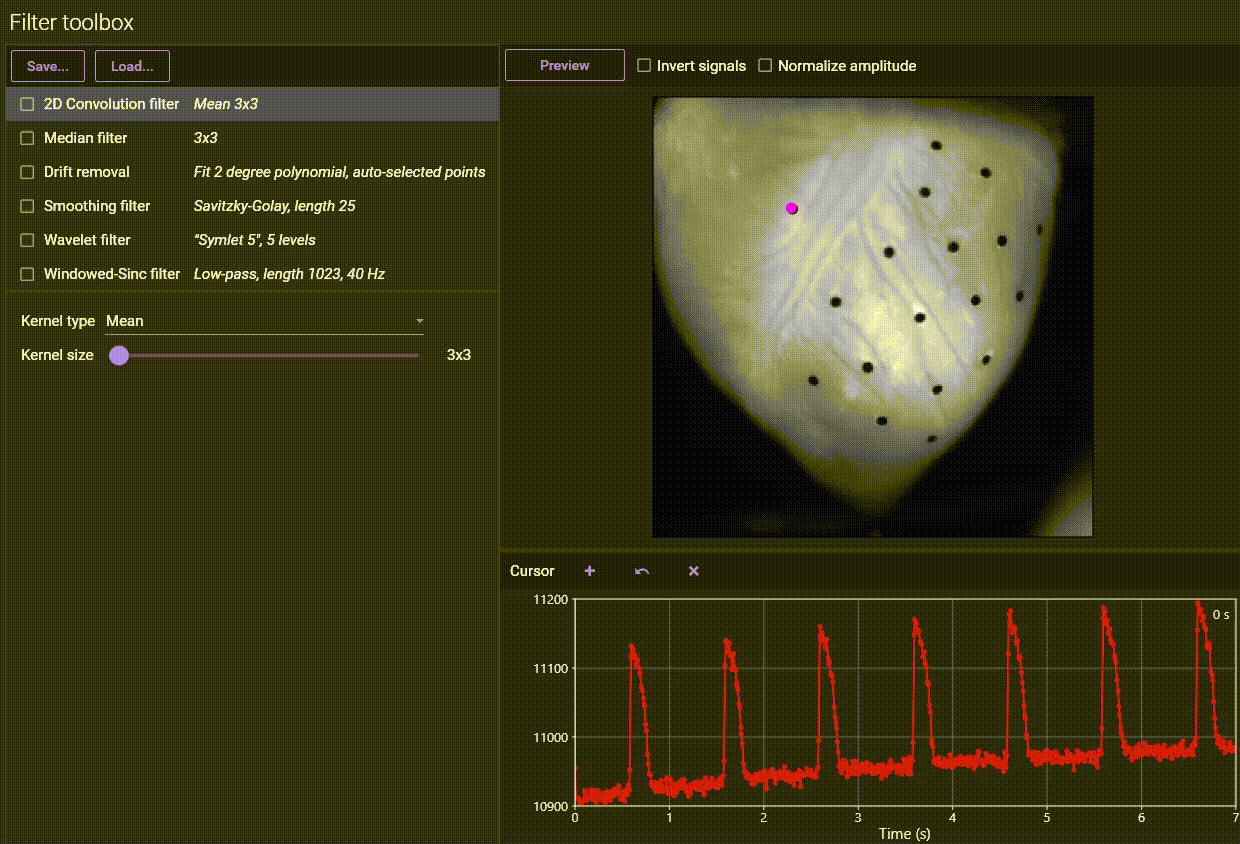The image size is (1240, 844).
Task: Click the undo cursor arrow icon
Action: point(642,571)
